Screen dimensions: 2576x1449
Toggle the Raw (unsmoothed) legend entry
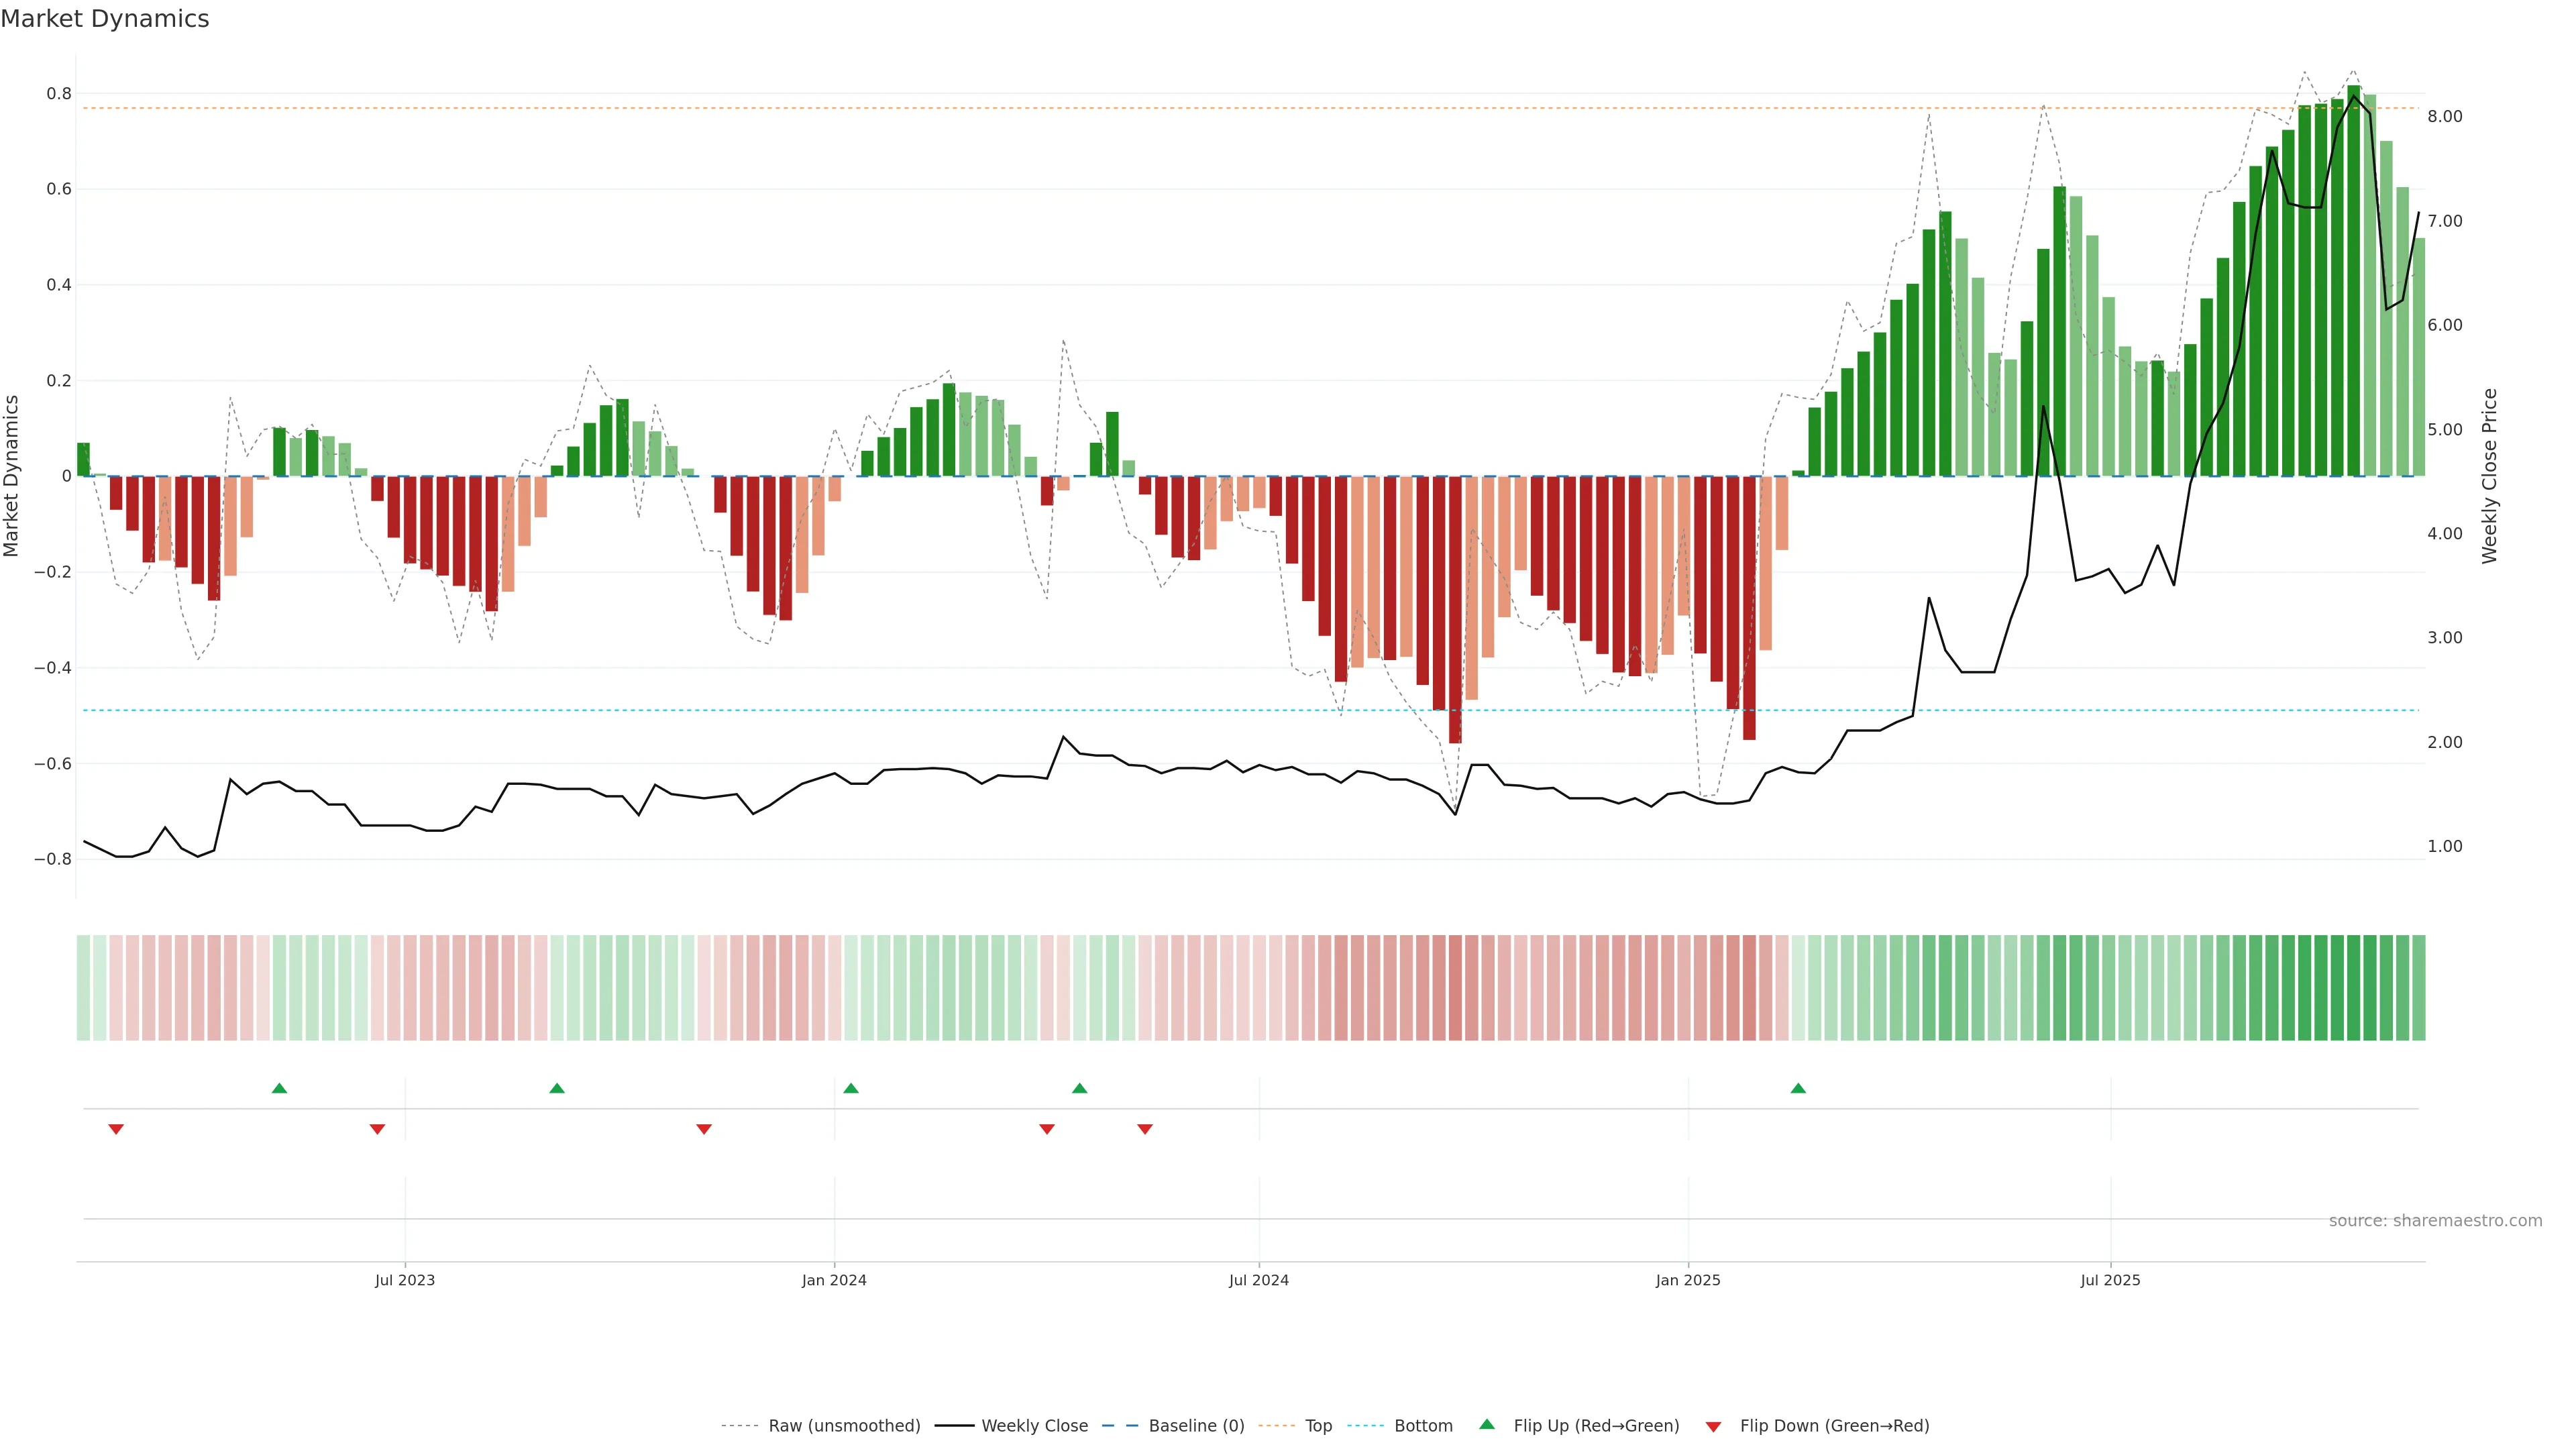843,1426
